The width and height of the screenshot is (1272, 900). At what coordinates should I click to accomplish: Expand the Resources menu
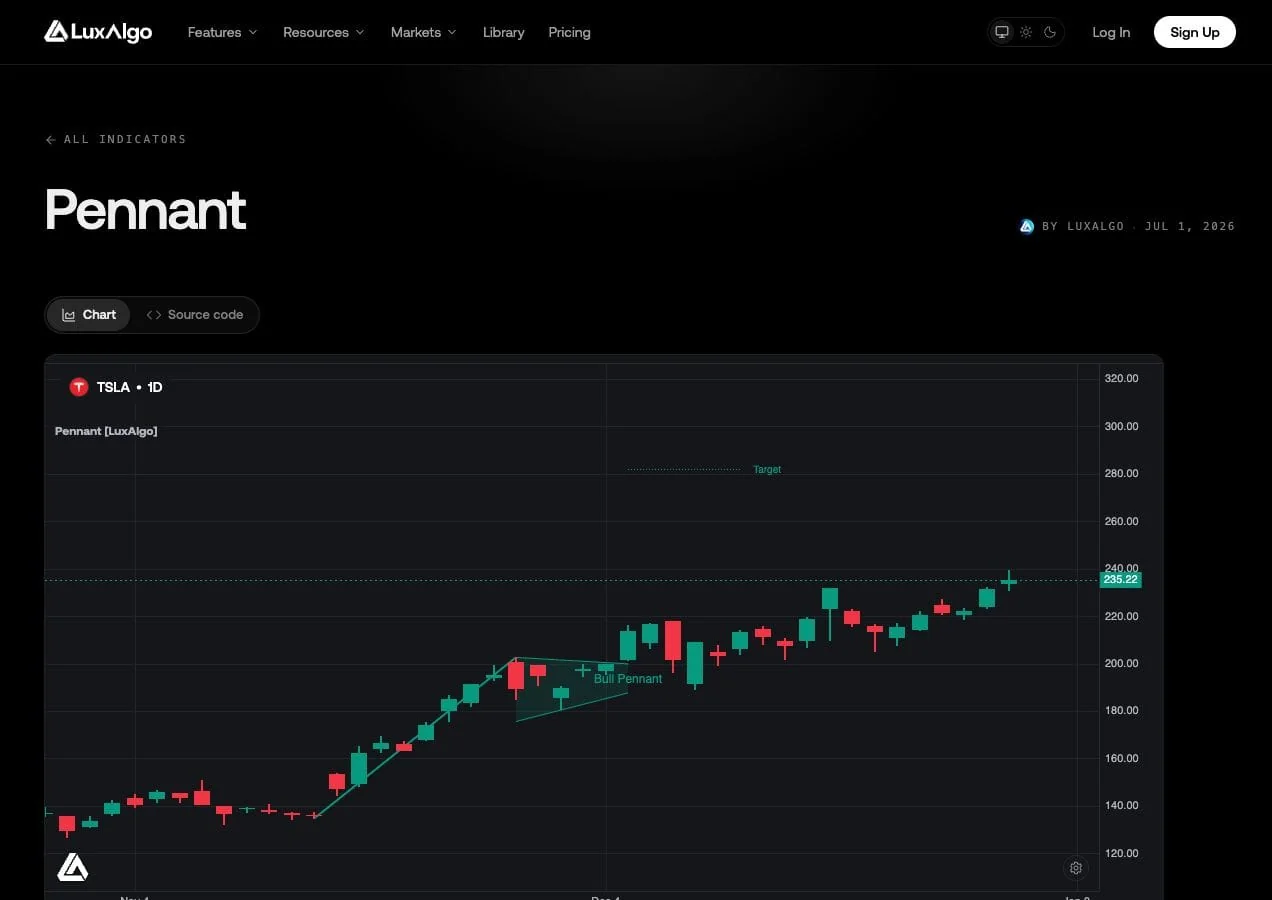point(323,32)
